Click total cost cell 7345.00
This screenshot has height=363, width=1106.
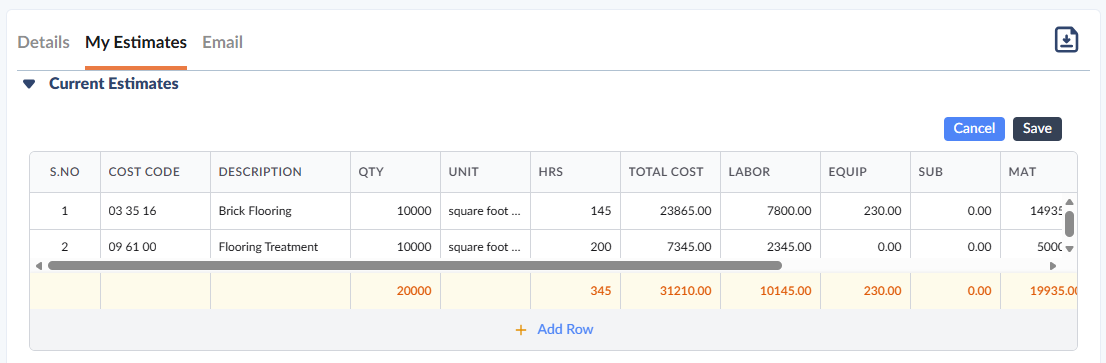670,245
